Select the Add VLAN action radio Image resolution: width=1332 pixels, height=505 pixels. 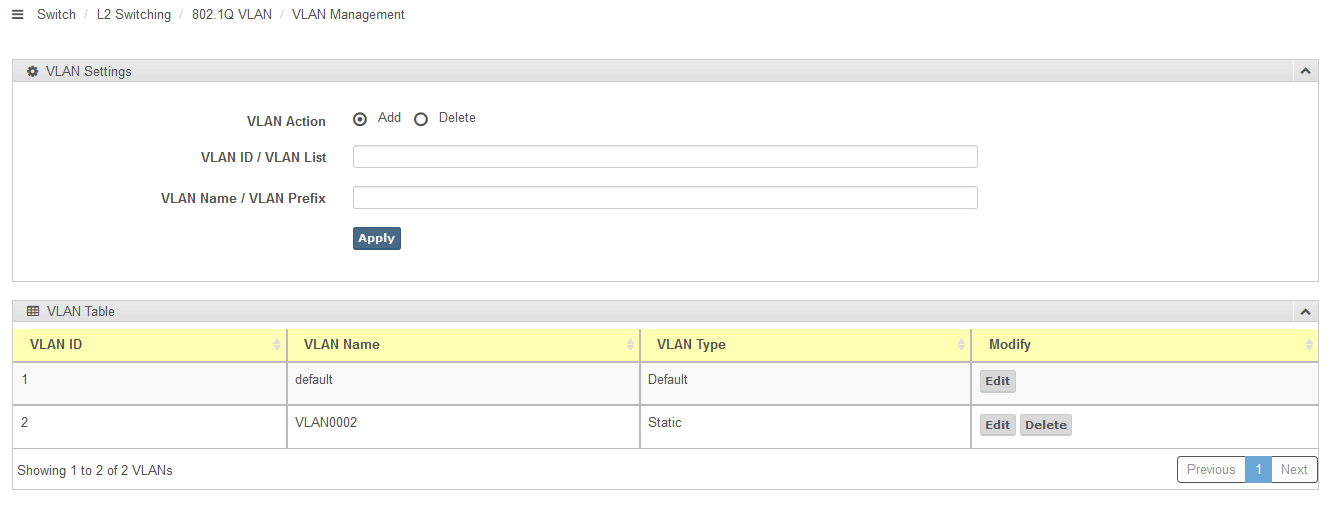[360, 119]
